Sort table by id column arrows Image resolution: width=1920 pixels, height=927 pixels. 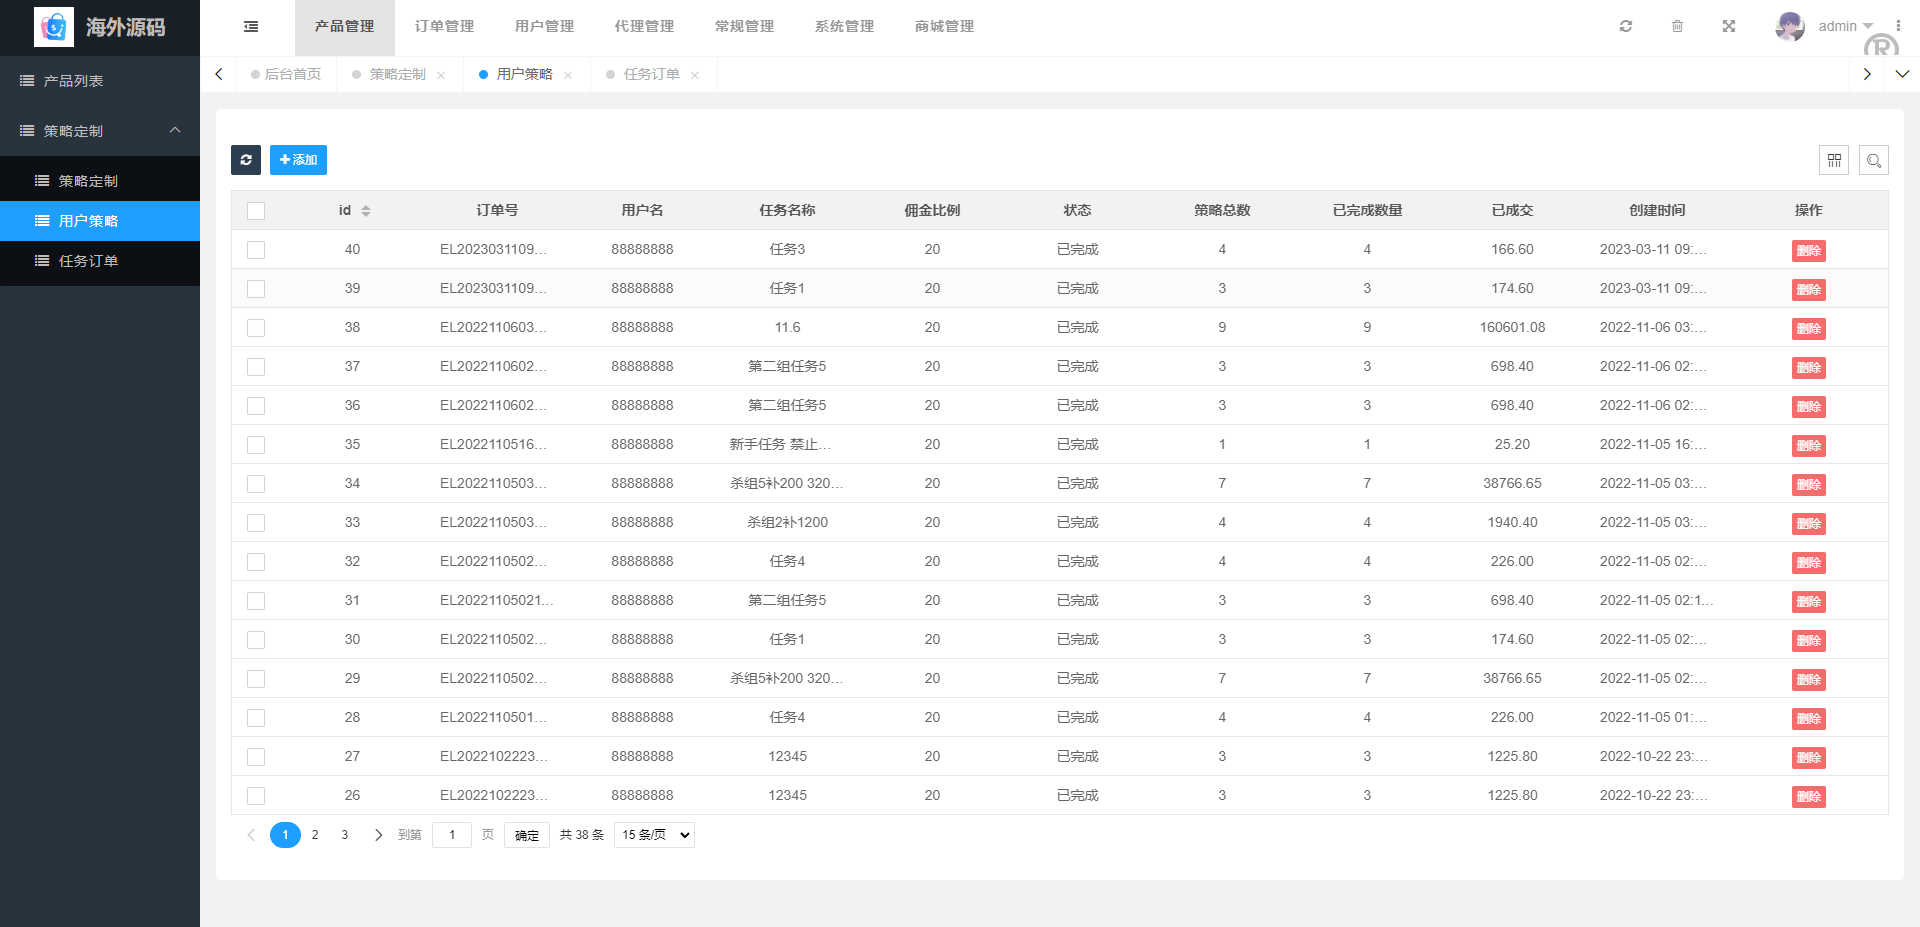pyautogui.click(x=366, y=211)
